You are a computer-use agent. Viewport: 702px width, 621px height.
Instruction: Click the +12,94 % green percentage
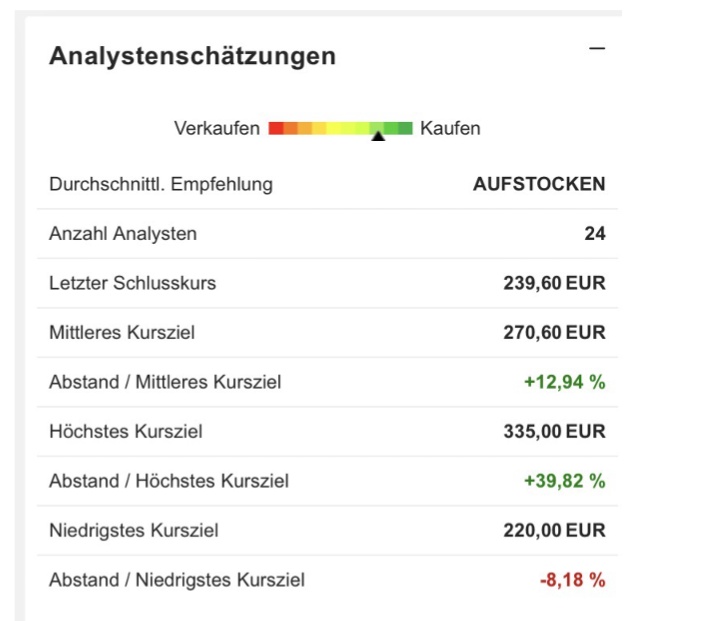[x=564, y=382]
